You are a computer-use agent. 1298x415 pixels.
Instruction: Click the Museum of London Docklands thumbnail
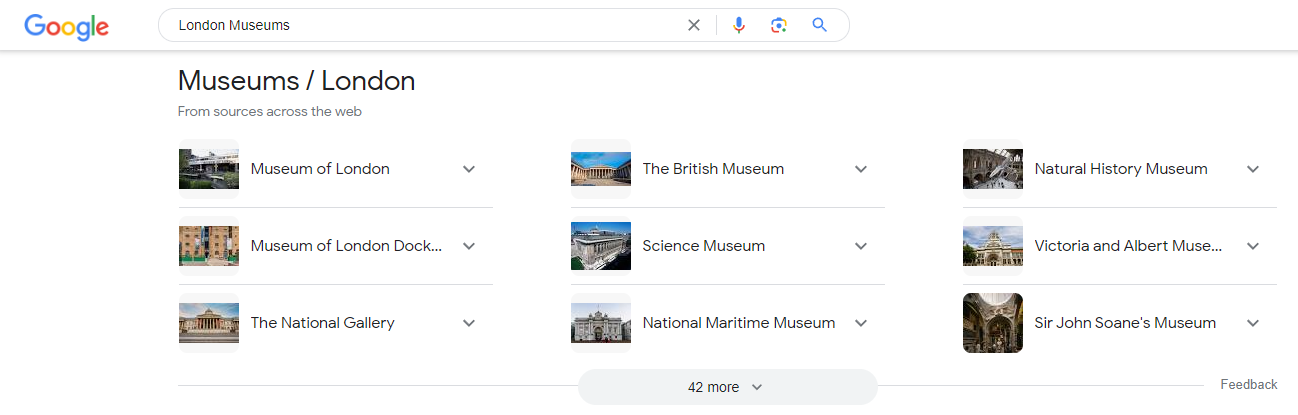pos(209,246)
